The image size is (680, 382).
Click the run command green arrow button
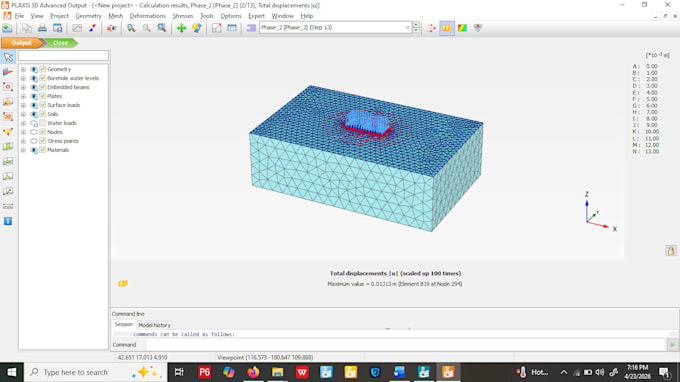pos(672,345)
